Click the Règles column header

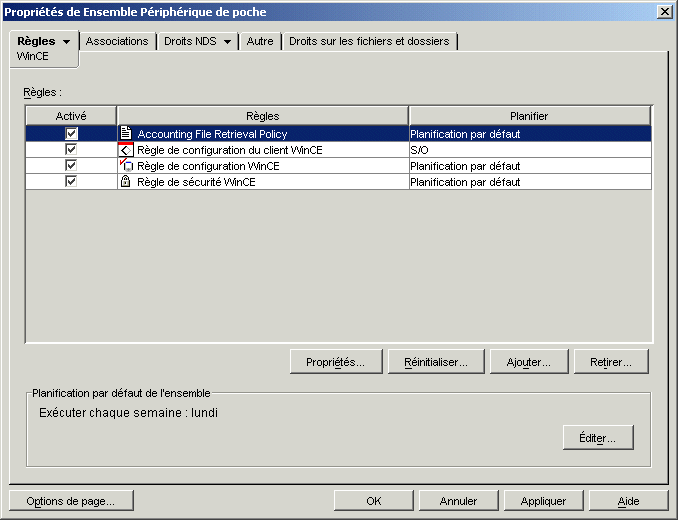point(262,116)
